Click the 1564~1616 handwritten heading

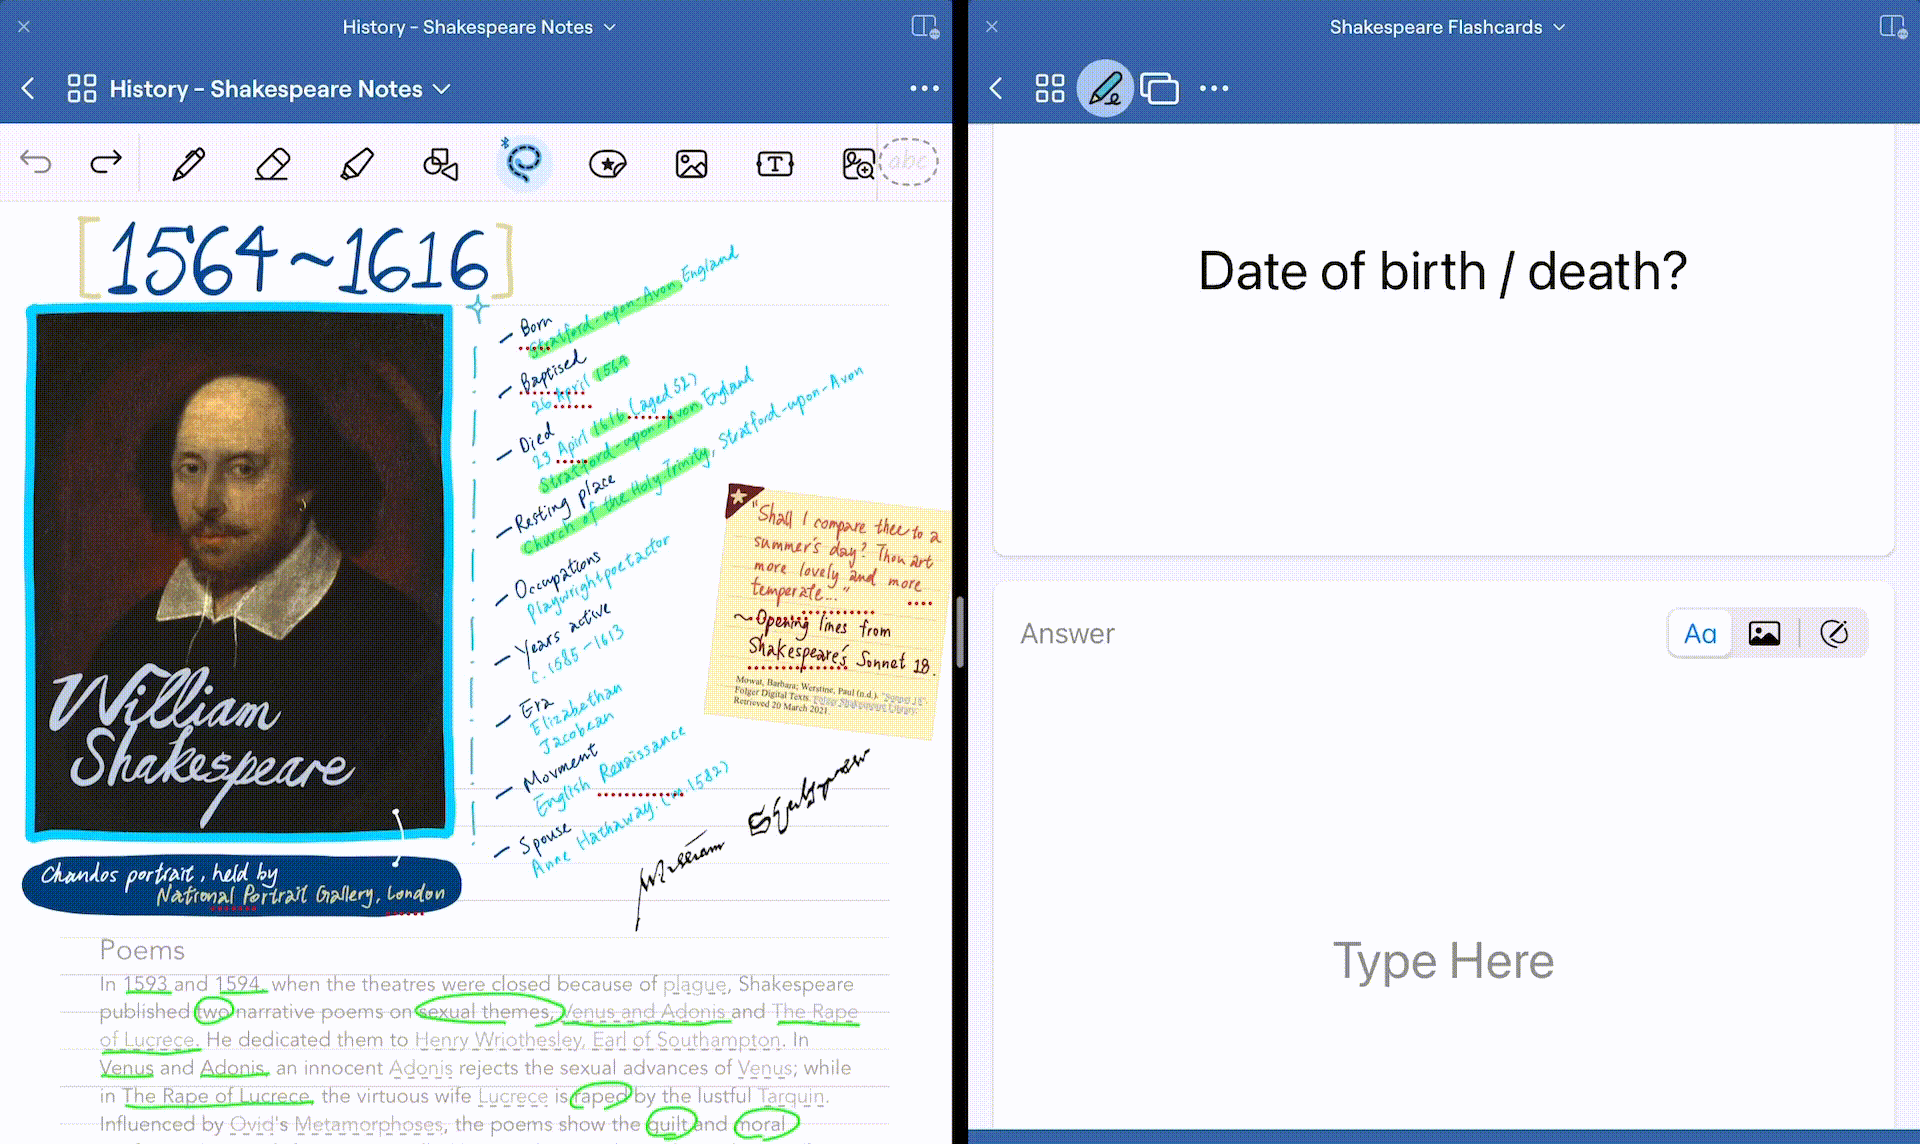point(296,259)
